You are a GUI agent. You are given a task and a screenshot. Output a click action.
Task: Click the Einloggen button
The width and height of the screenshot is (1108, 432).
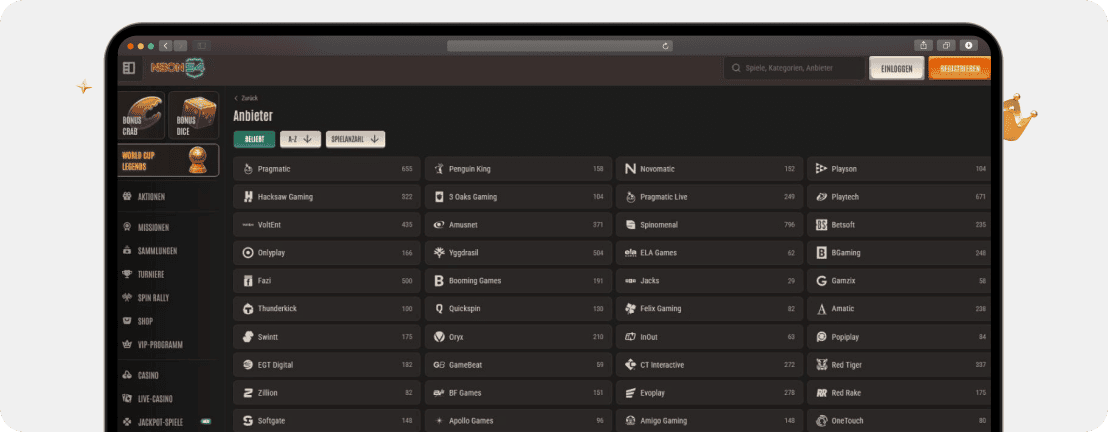click(896, 69)
